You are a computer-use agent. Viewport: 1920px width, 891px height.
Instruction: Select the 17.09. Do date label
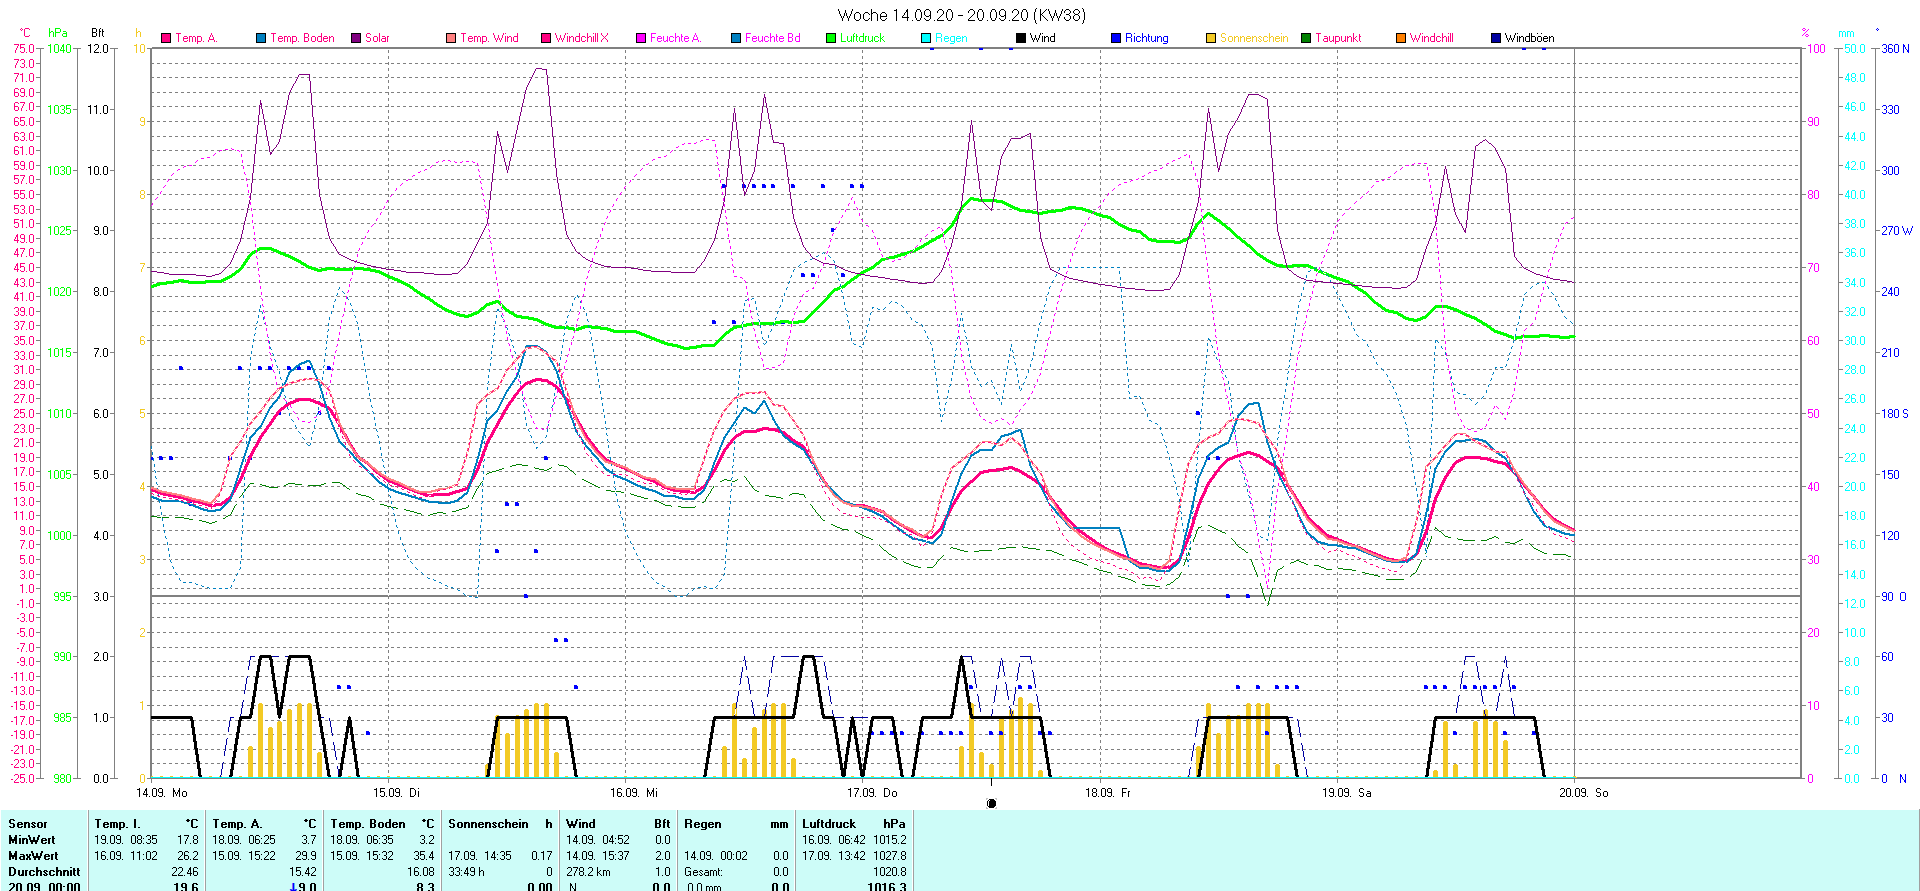click(872, 792)
